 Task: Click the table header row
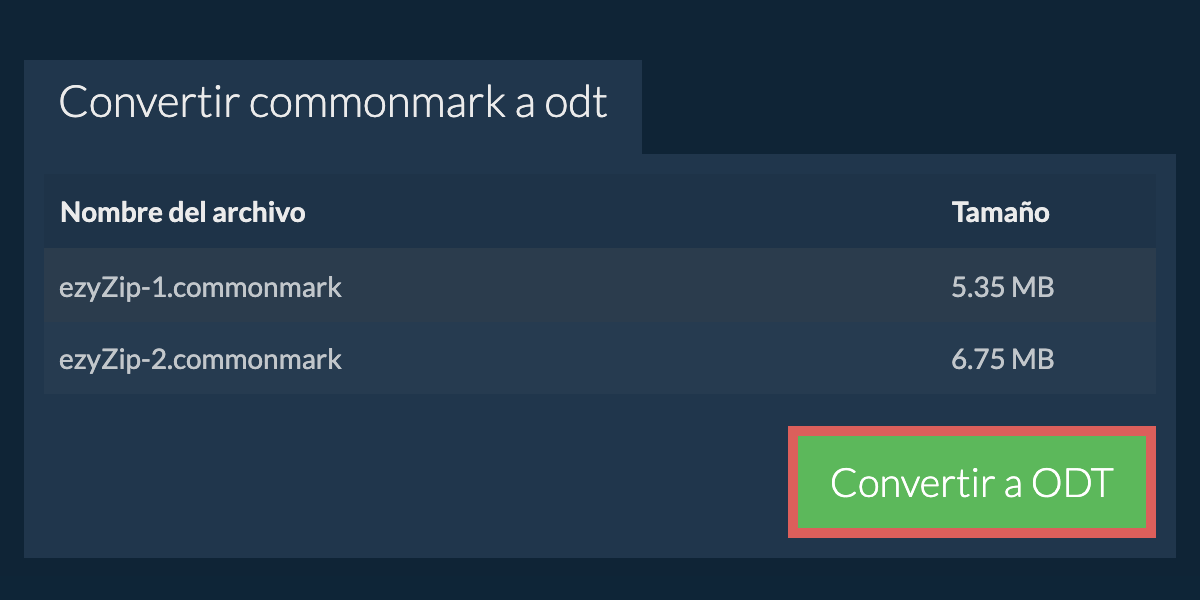(600, 212)
